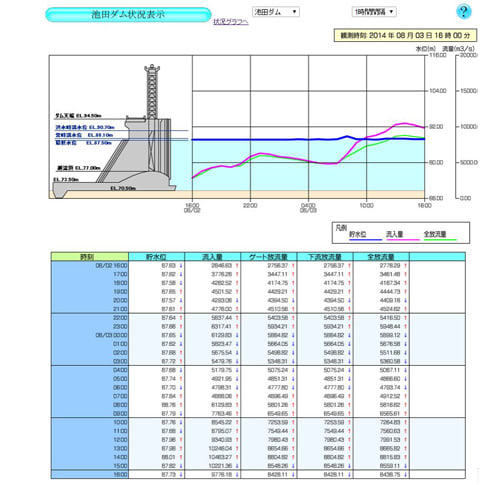Click red up arrow beside 19:00 water level
The height and width of the screenshot is (485, 480).
tap(181, 292)
